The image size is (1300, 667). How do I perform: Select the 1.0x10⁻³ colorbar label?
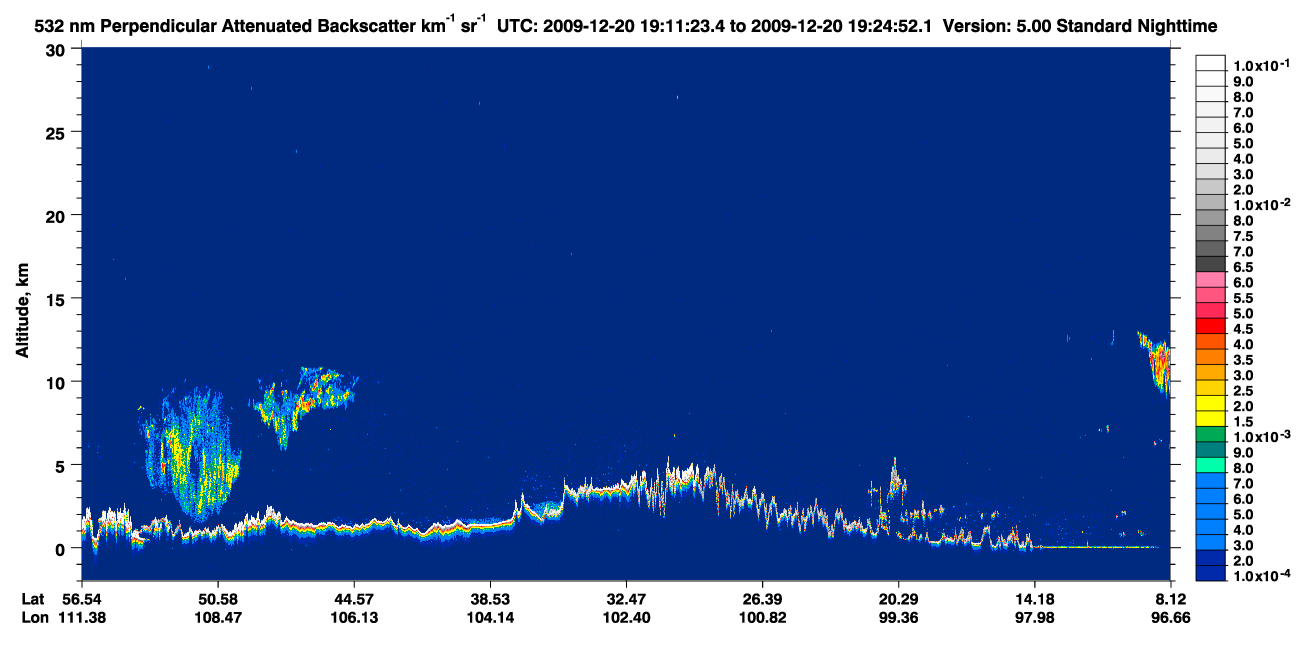click(1262, 437)
